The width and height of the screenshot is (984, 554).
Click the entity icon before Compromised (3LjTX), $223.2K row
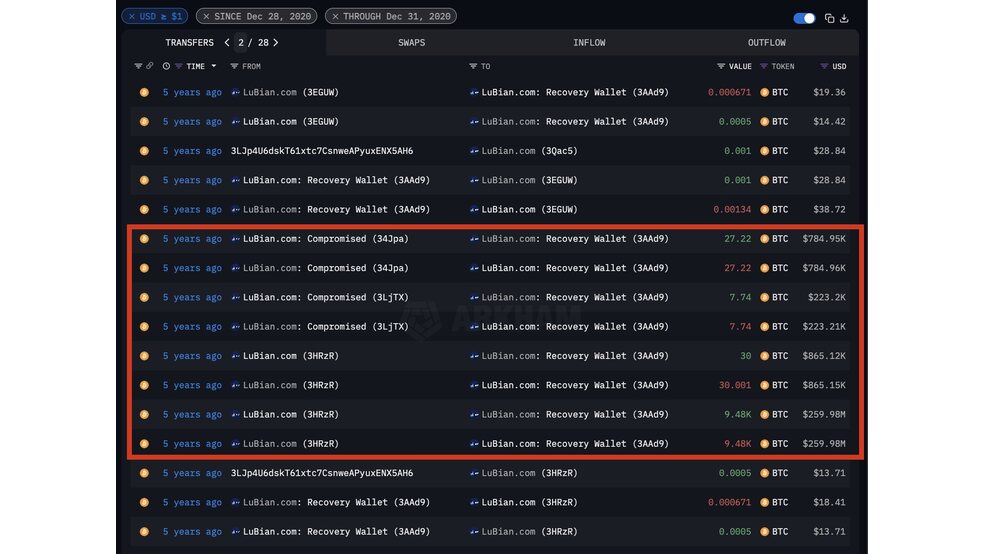click(x=236, y=297)
